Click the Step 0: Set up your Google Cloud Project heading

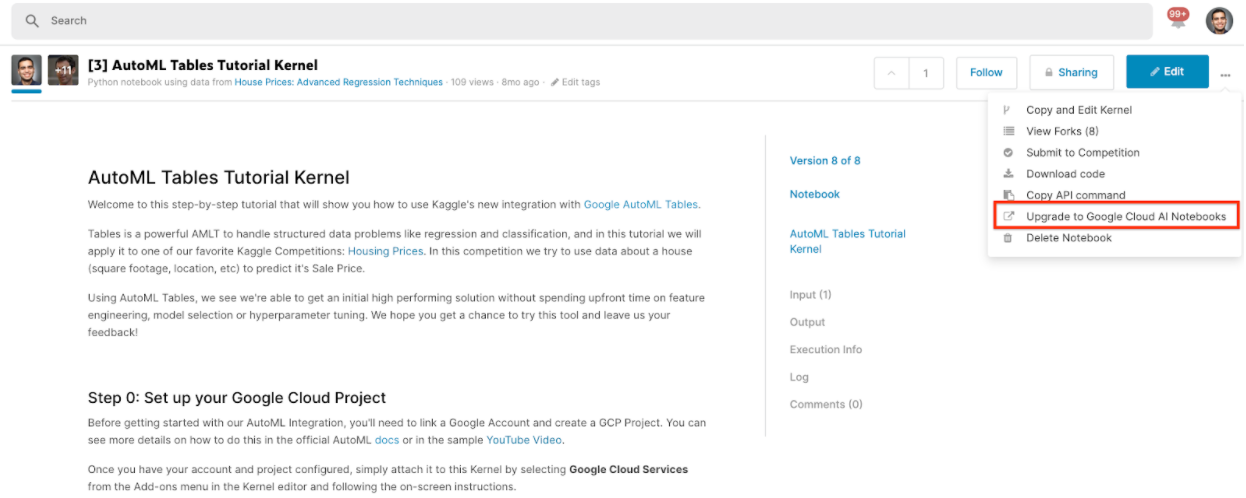click(237, 398)
